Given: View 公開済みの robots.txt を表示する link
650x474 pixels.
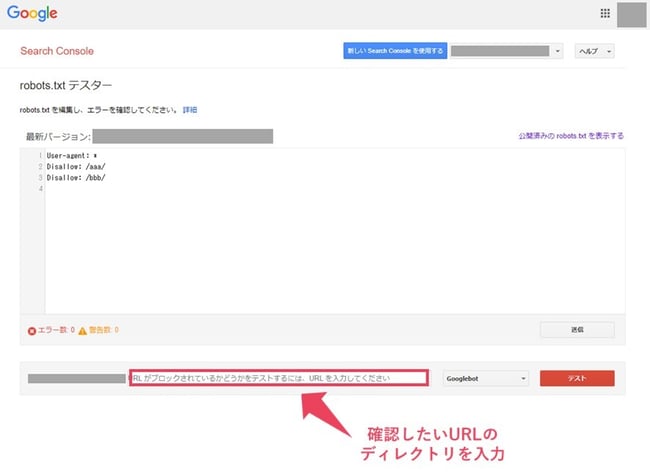Looking at the screenshot, I should (x=570, y=136).
